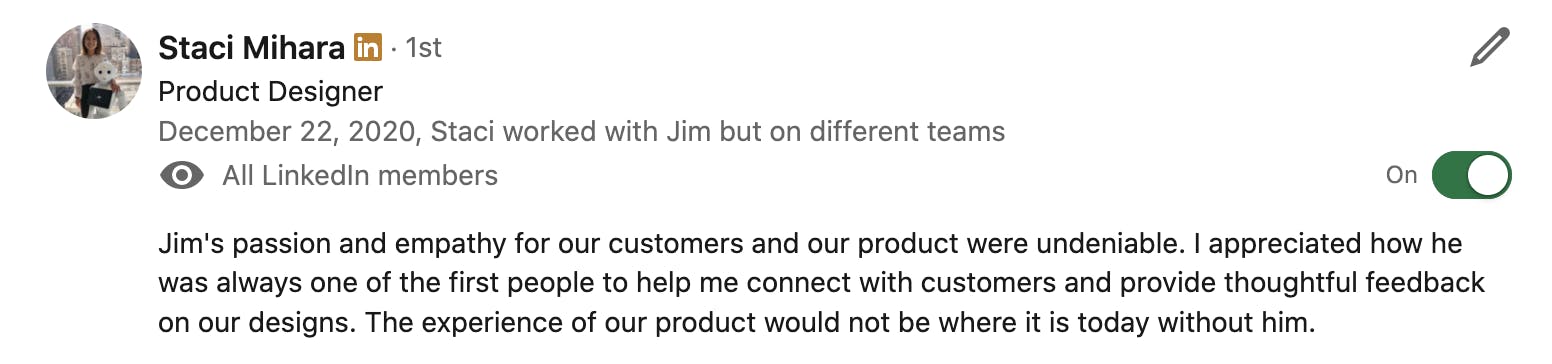The width and height of the screenshot is (1552, 364).
Task: Click the "Product Designer" headline text
Action: (270, 92)
